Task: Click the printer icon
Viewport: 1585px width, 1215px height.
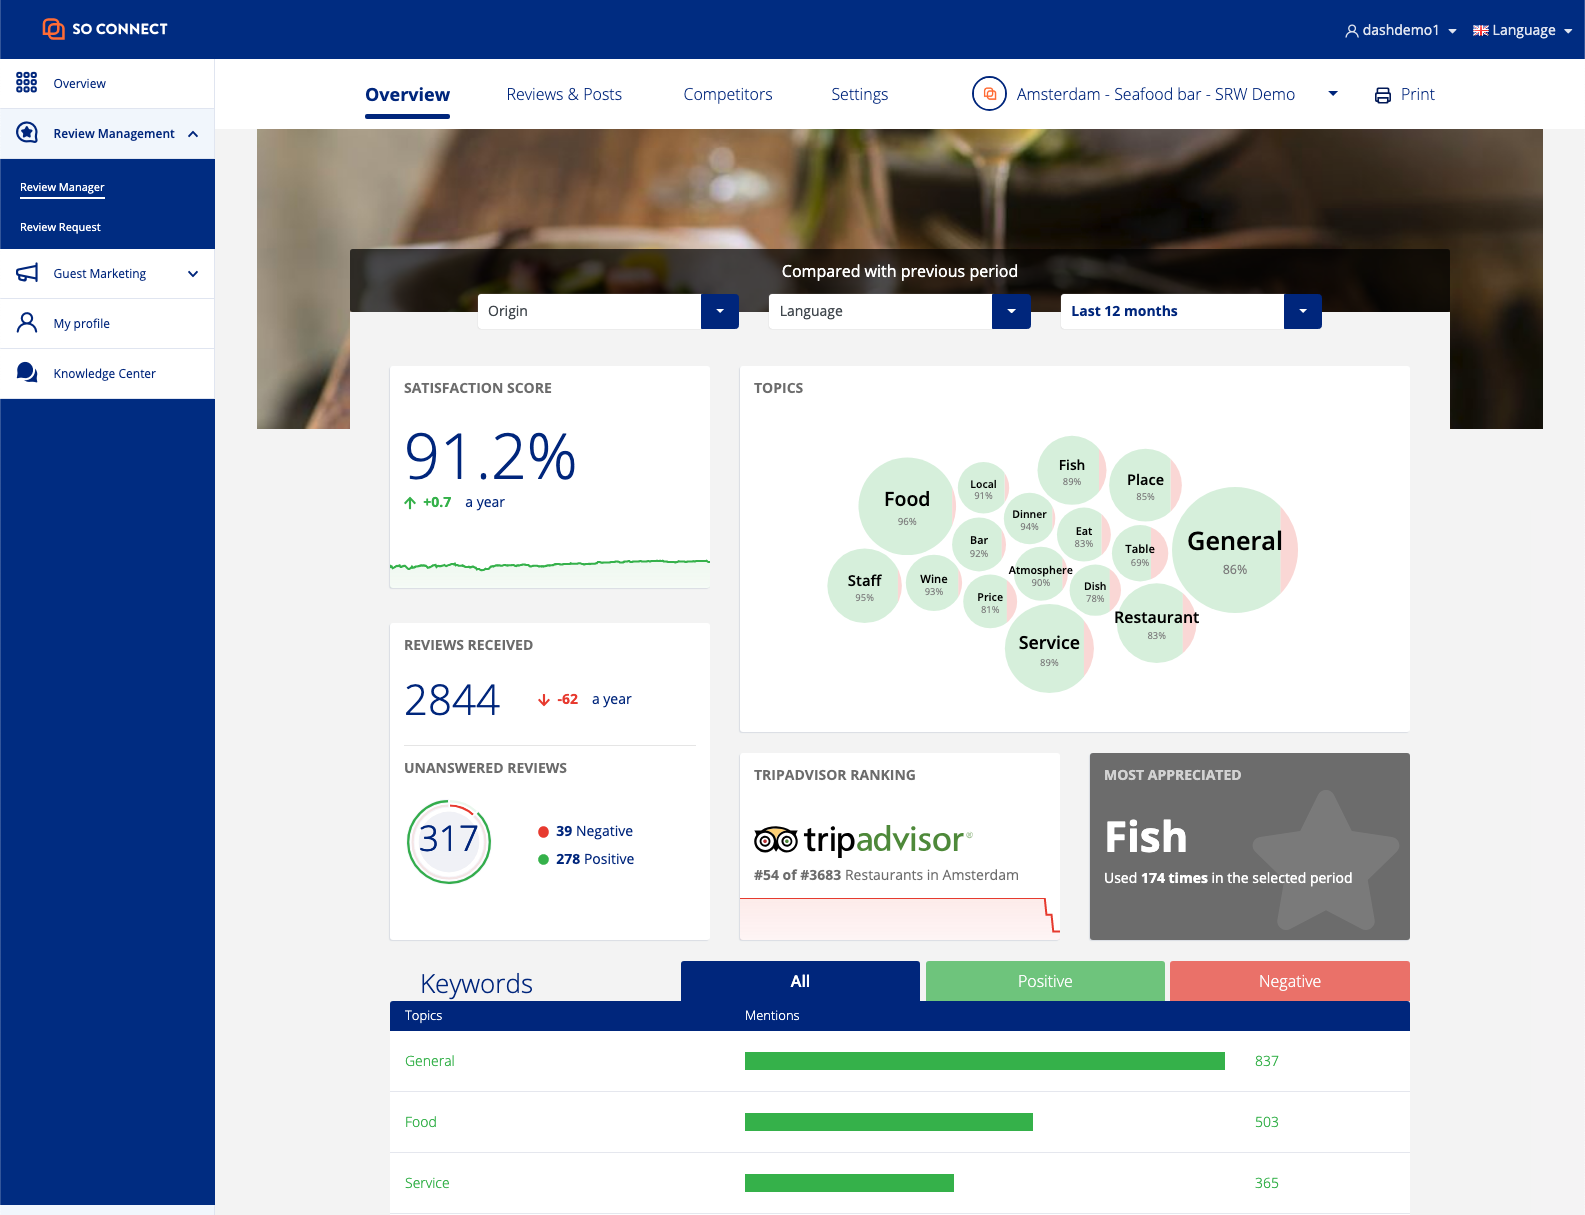Action: pyautogui.click(x=1382, y=95)
